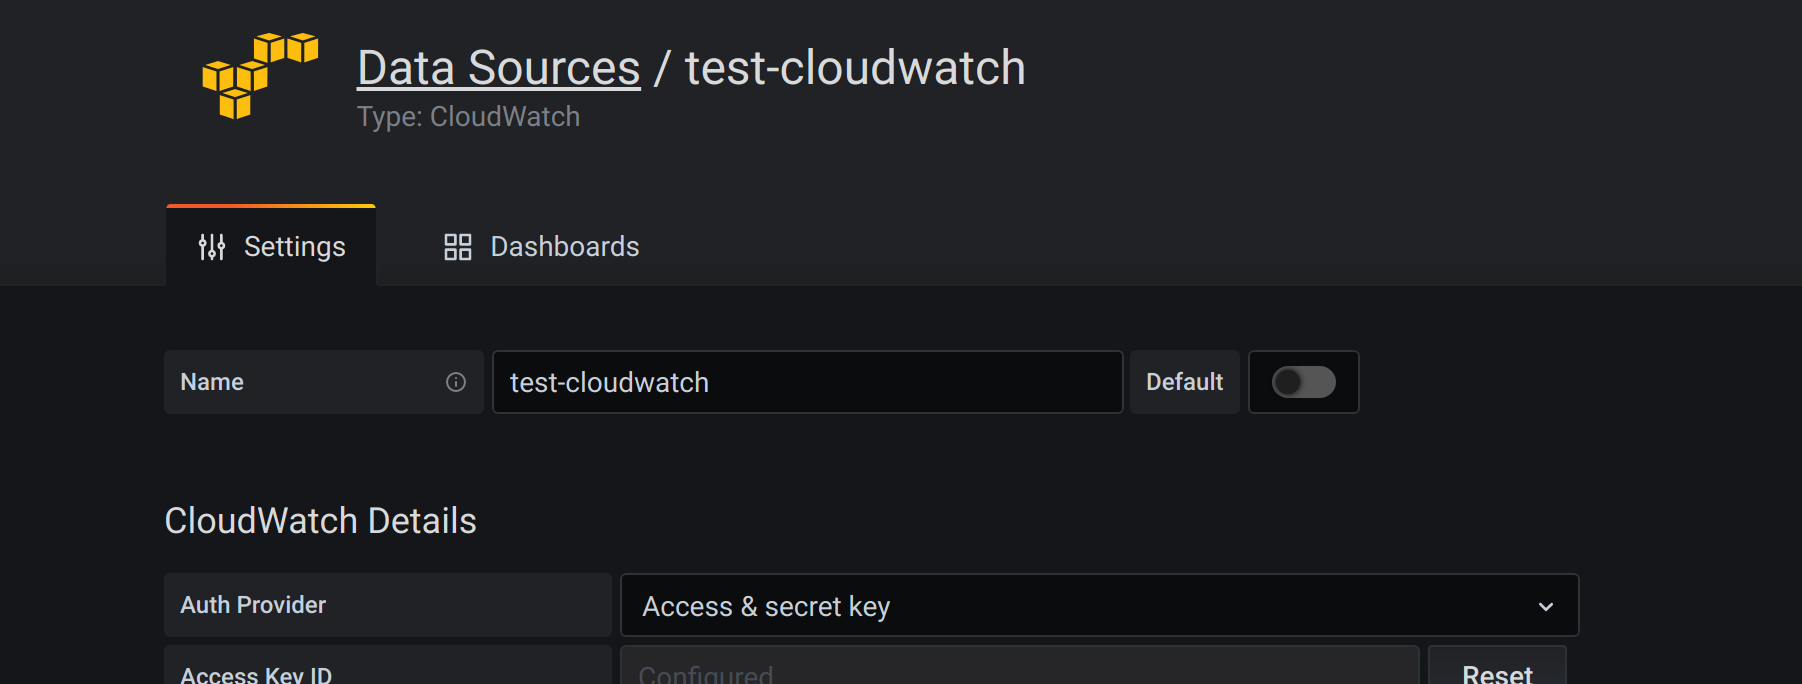Image resolution: width=1802 pixels, height=684 pixels.
Task: Click the info icon beside Name
Action: pos(456,382)
